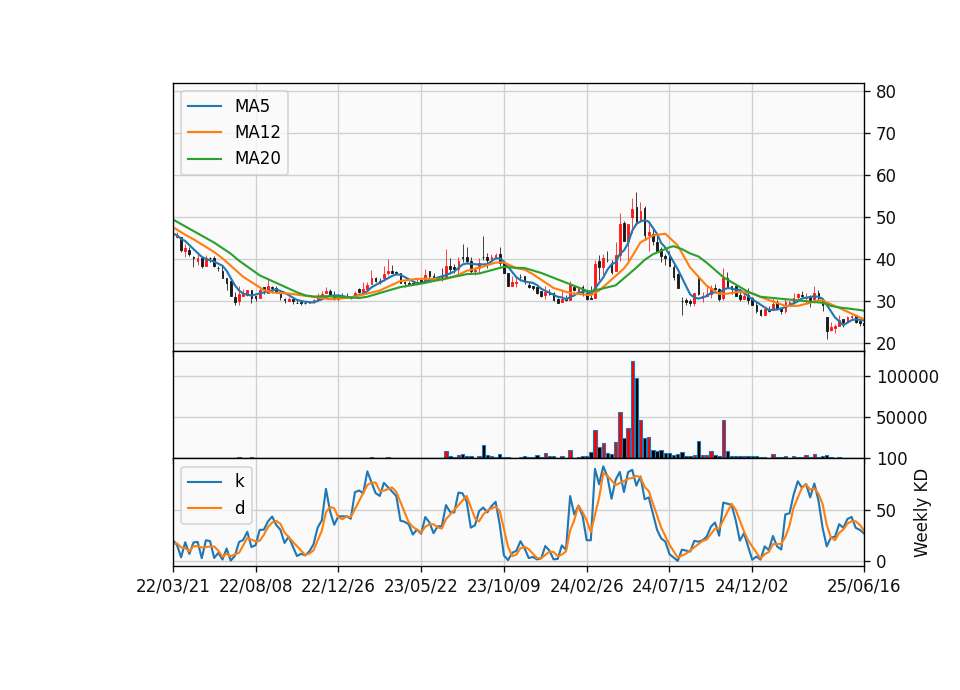Click the 'k' label in KD legend
The height and width of the screenshot is (690, 960).
239,481
